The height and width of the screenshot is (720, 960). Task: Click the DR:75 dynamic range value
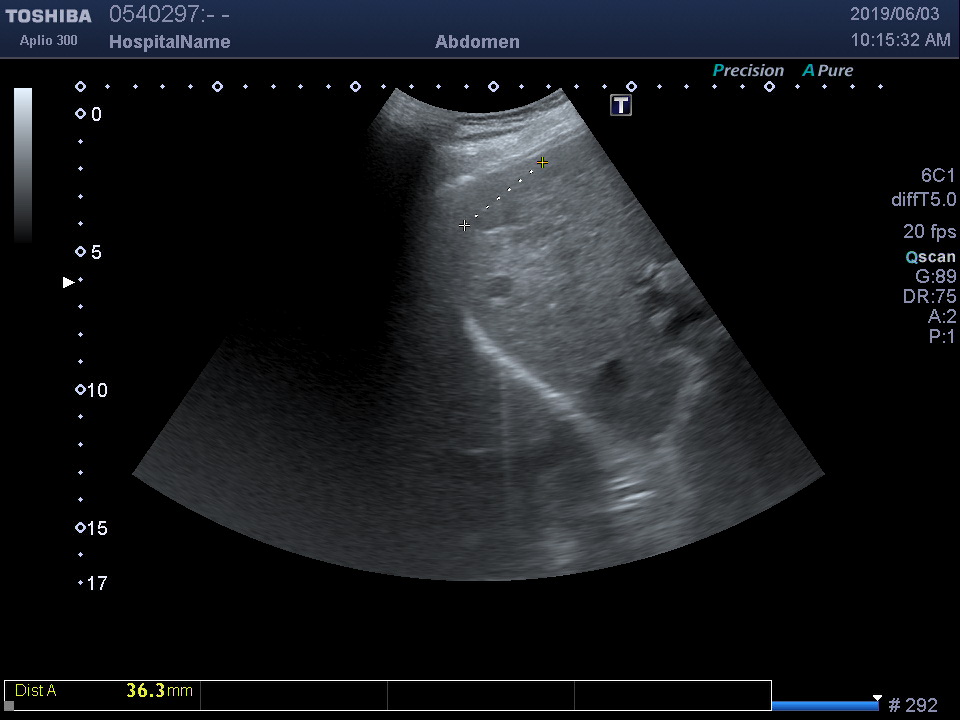(929, 297)
